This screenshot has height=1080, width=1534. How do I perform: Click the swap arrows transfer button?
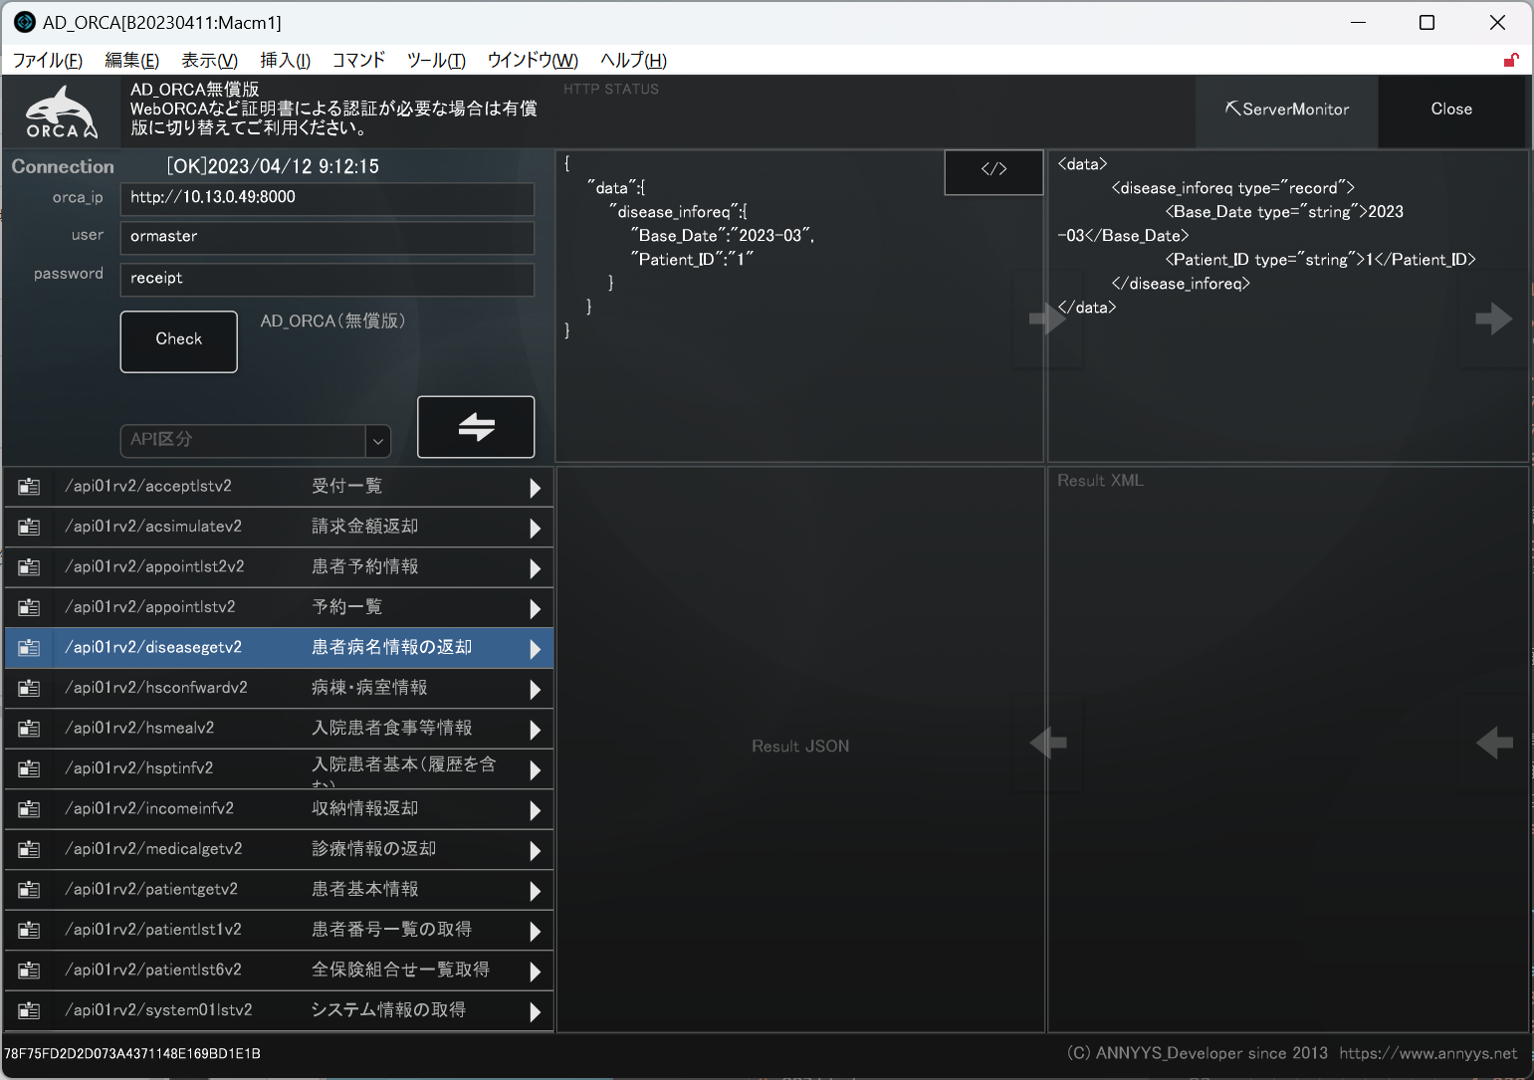476,427
